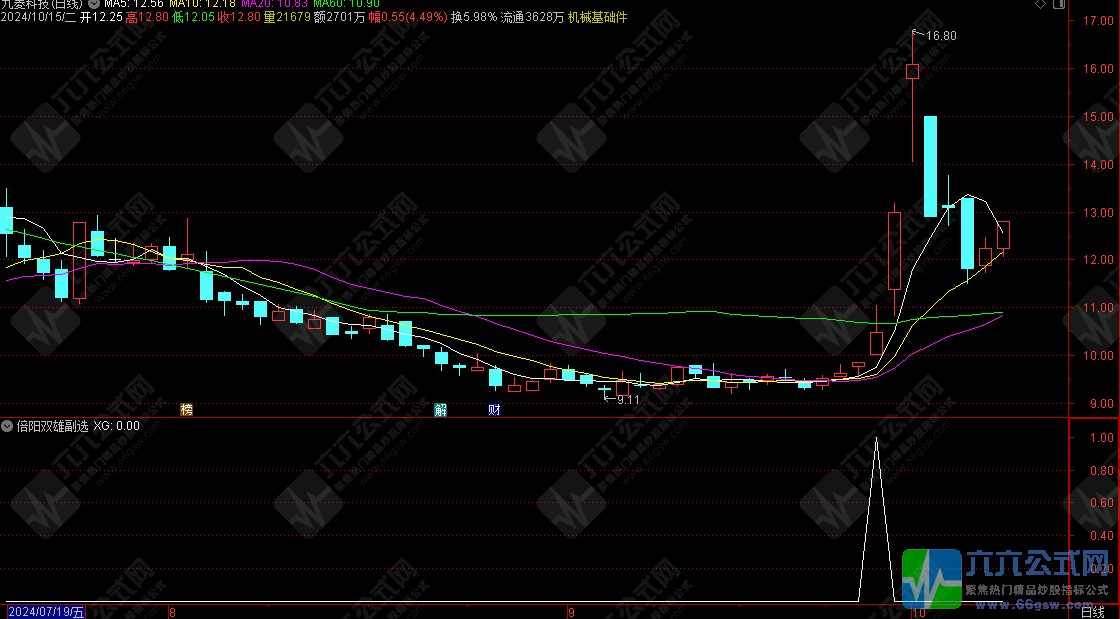Open the 机械基础件 sector link
The height and width of the screenshot is (619, 1120).
[x=597, y=18]
